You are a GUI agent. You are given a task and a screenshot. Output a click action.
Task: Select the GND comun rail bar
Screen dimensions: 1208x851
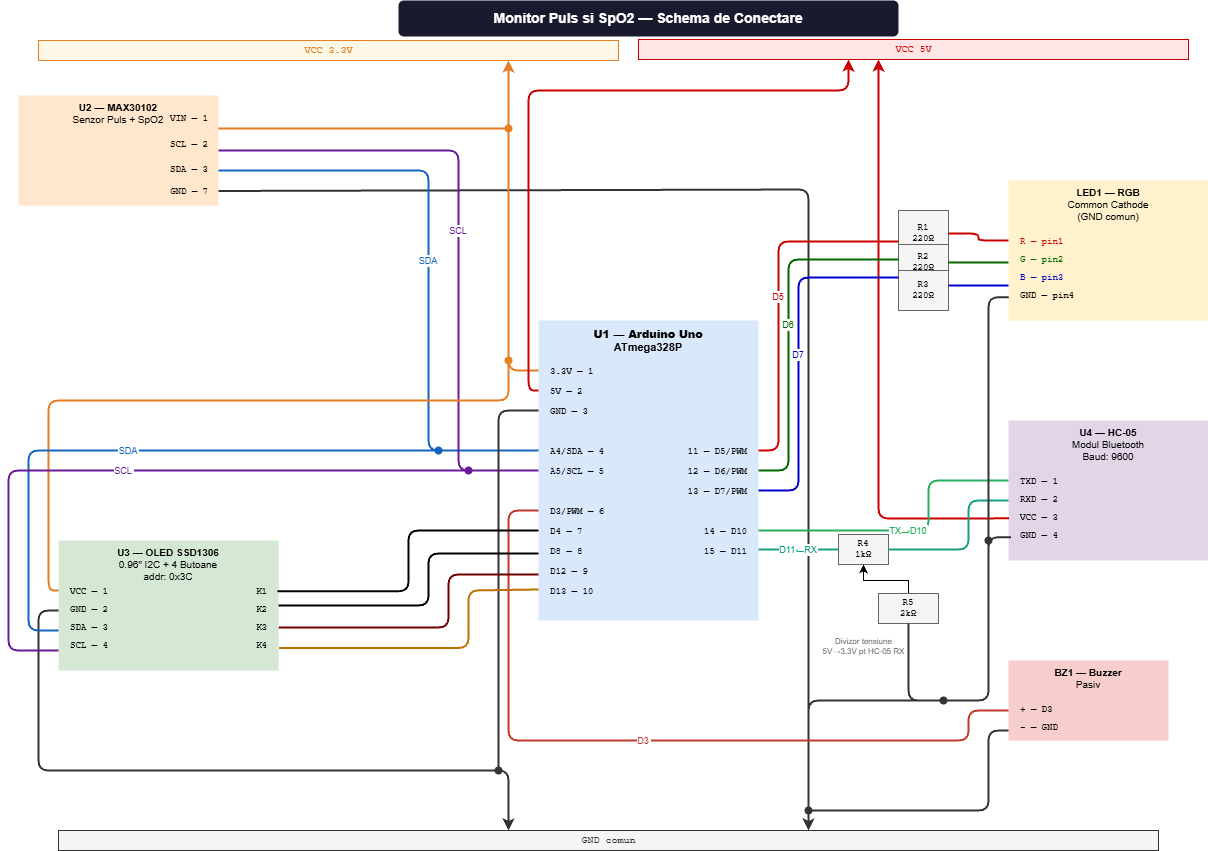click(608, 840)
